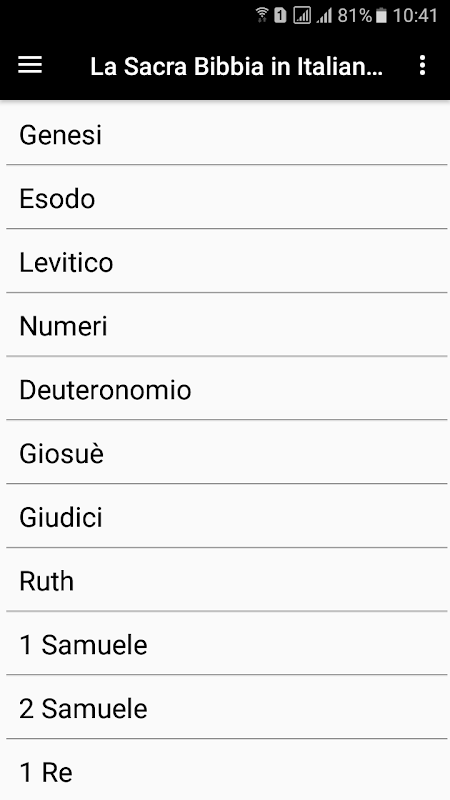Open 1 Samuele
The image size is (450, 800).
pyautogui.click(x=227, y=644)
